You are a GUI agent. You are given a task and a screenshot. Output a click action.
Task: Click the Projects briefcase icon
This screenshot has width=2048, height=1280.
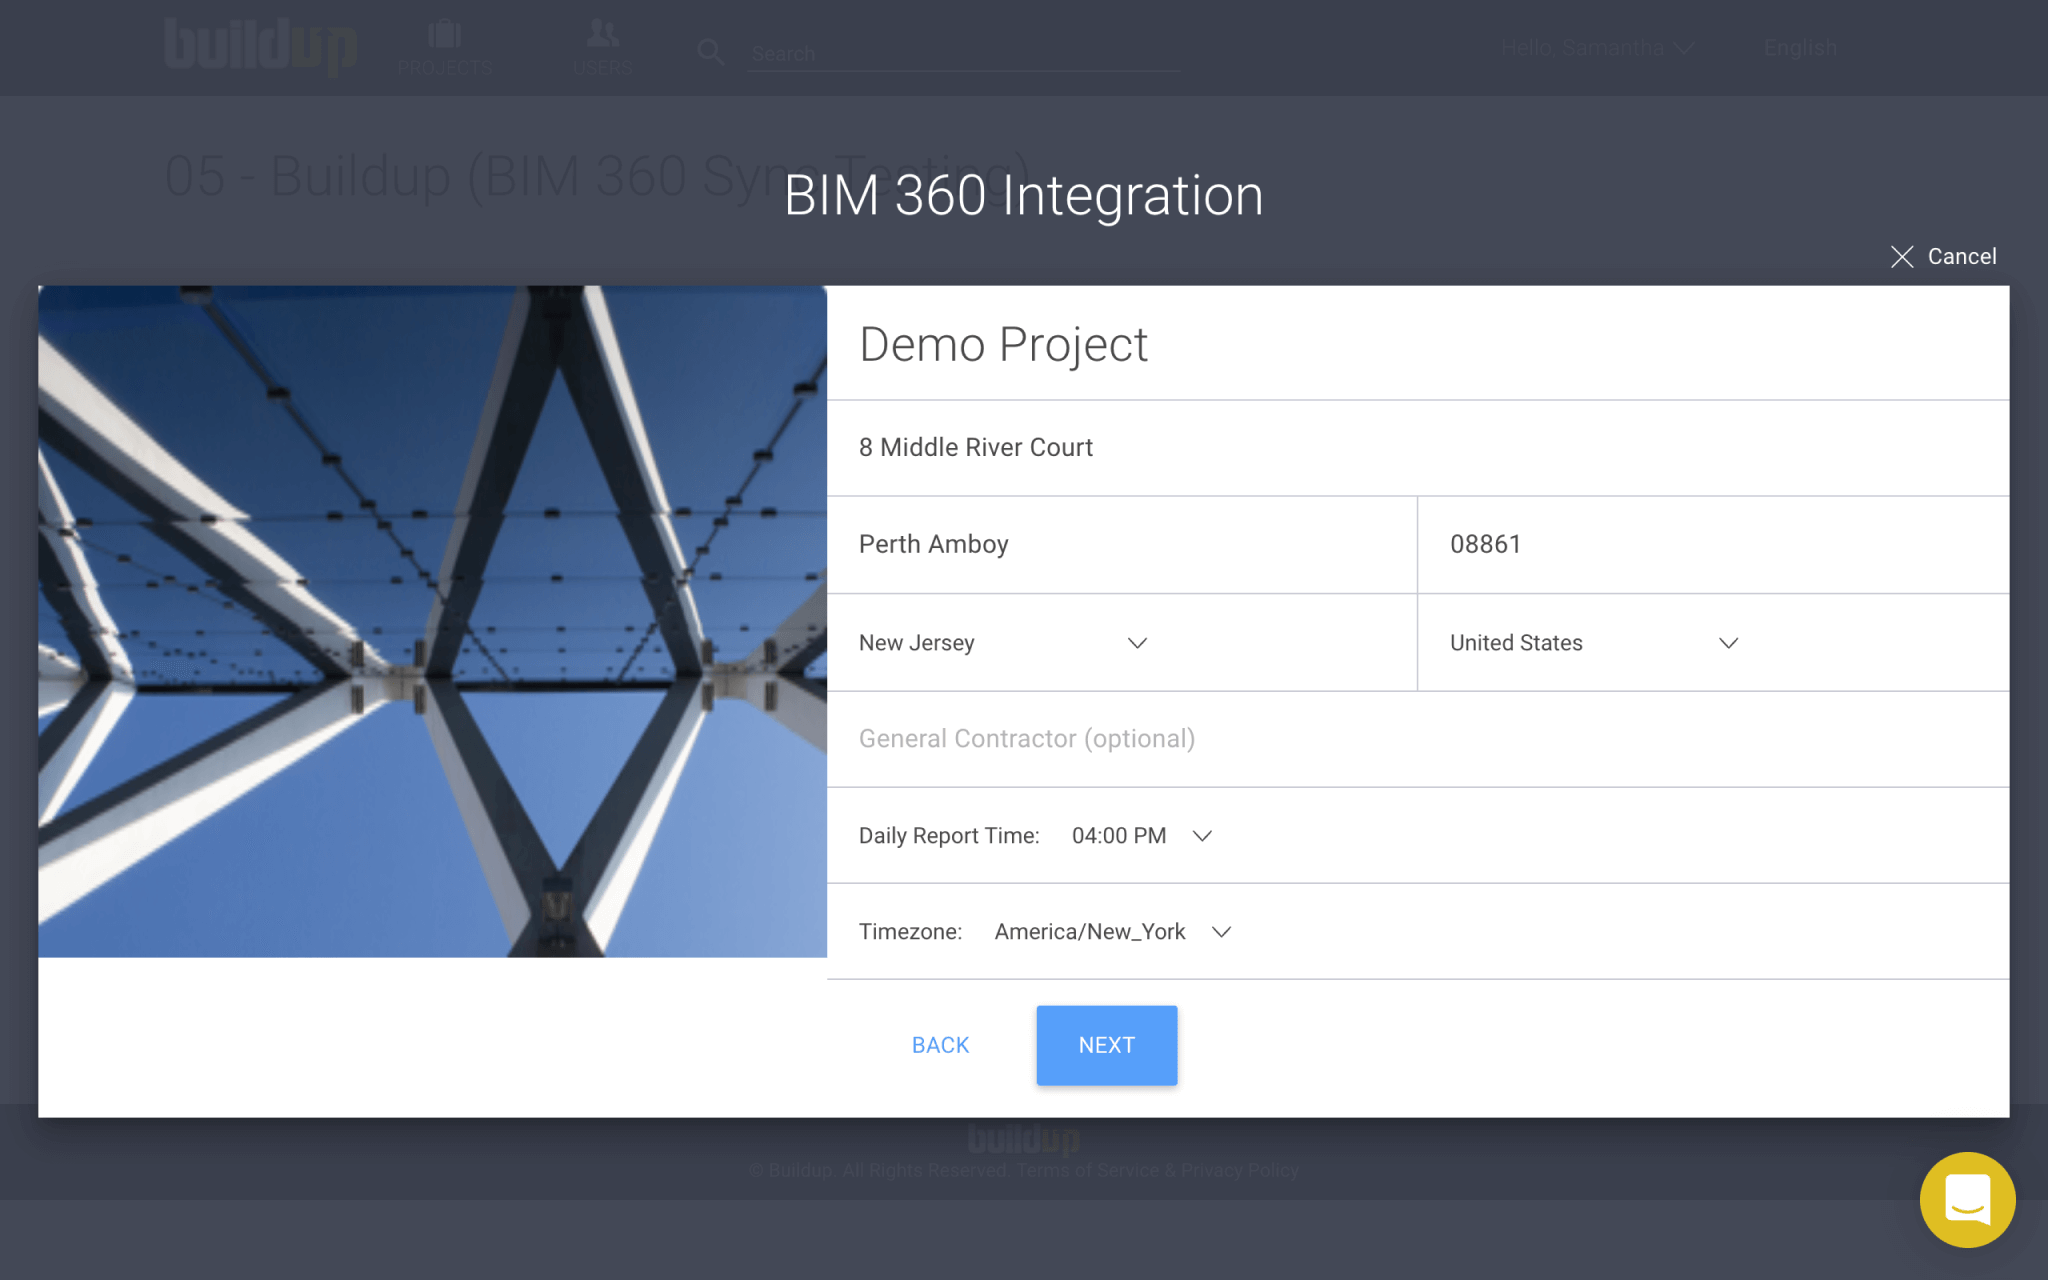click(444, 35)
